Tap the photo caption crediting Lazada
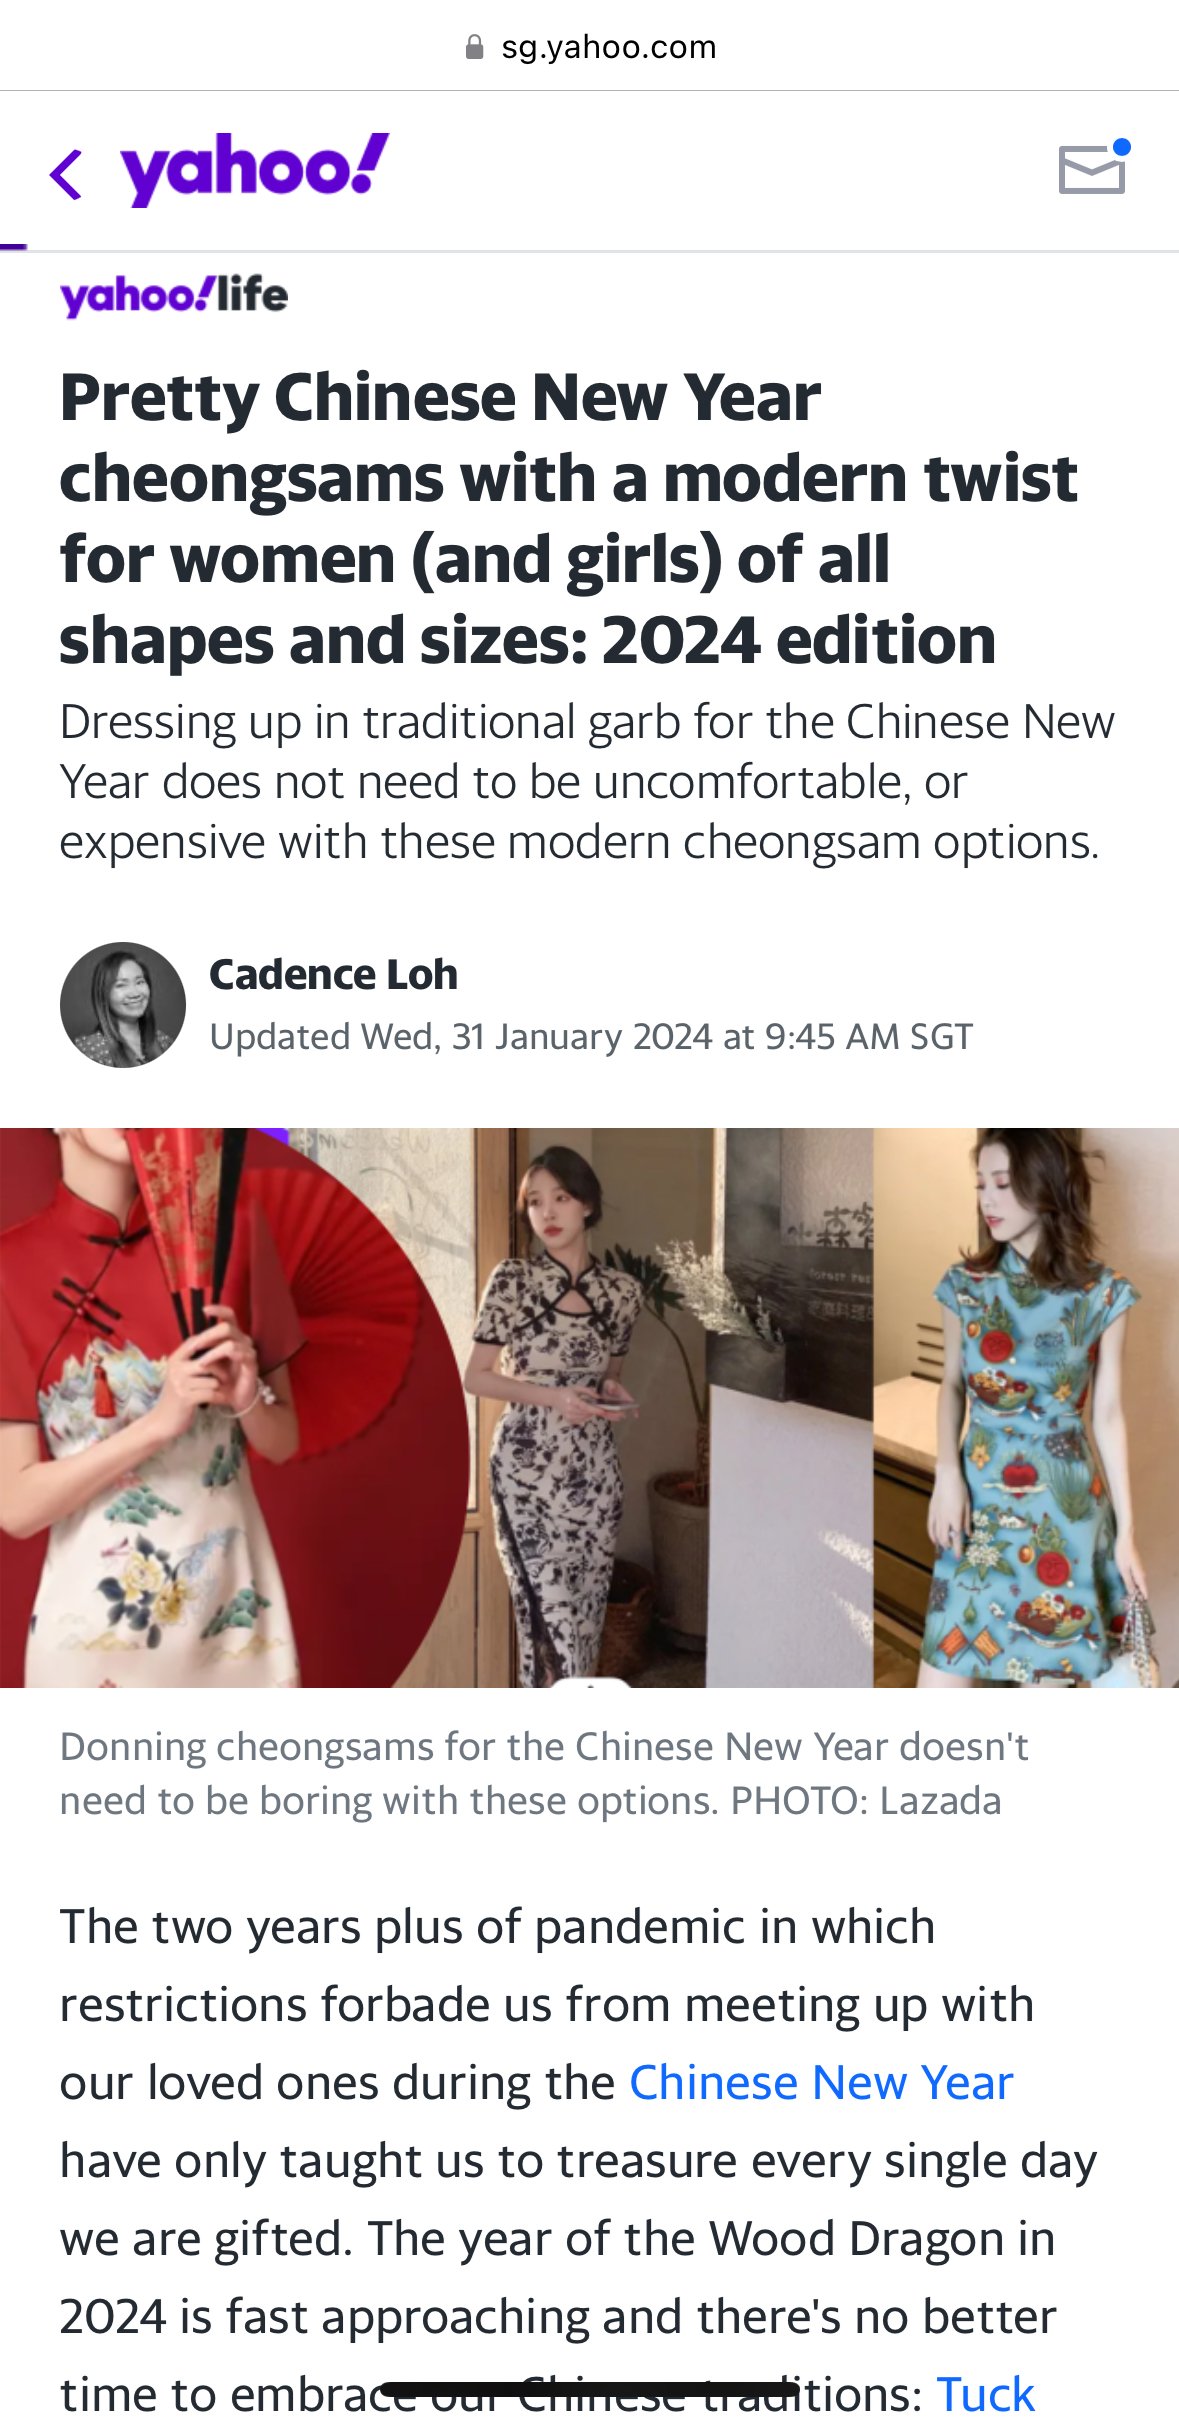The width and height of the screenshot is (1179, 2421). click(x=544, y=1773)
